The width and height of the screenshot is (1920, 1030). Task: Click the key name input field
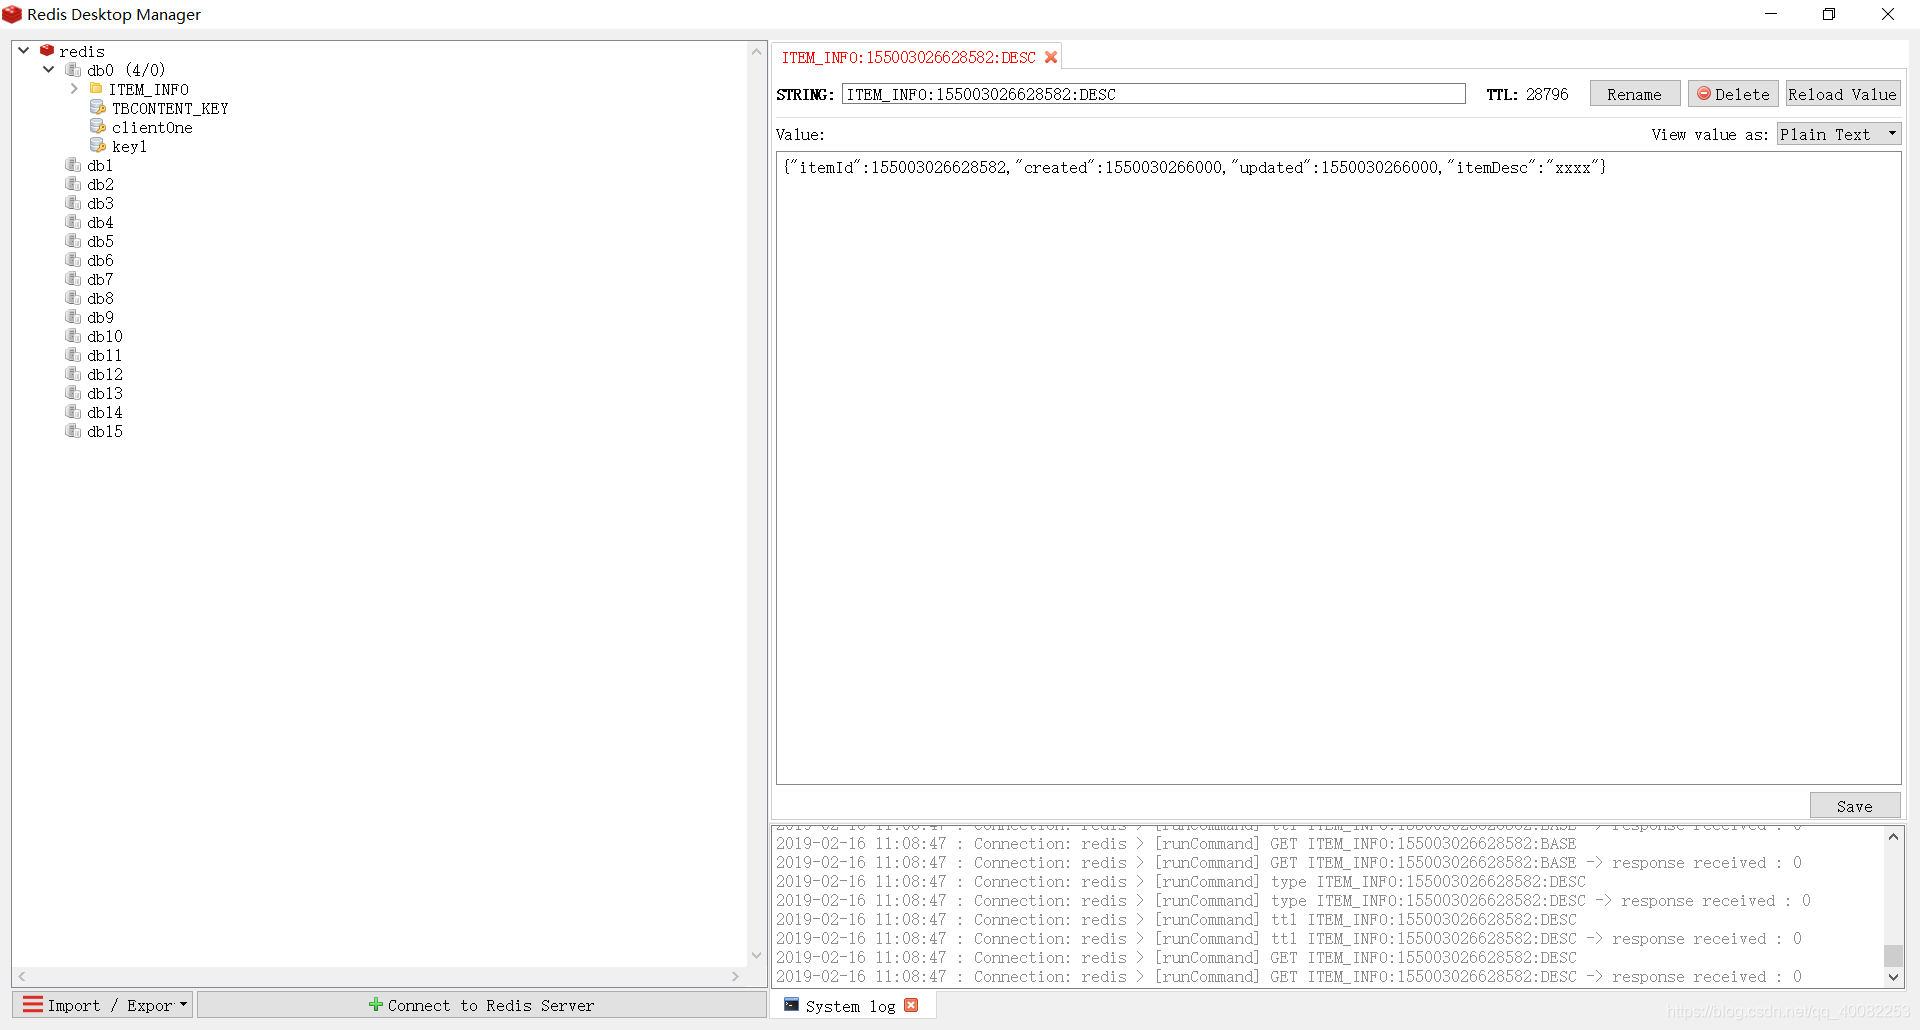pos(1153,94)
